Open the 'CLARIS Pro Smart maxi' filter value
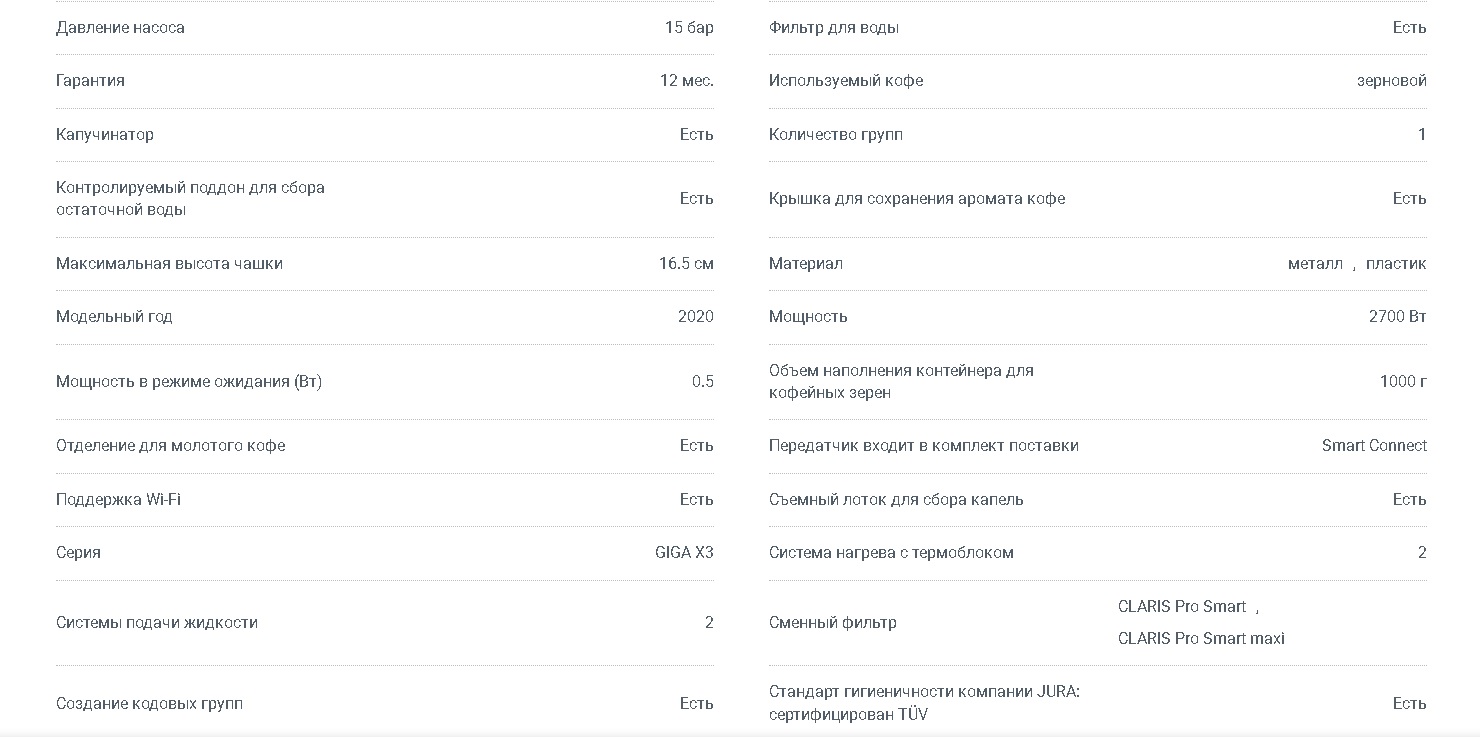The width and height of the screenshot is (1480, 738). (x=1201, y=639)
